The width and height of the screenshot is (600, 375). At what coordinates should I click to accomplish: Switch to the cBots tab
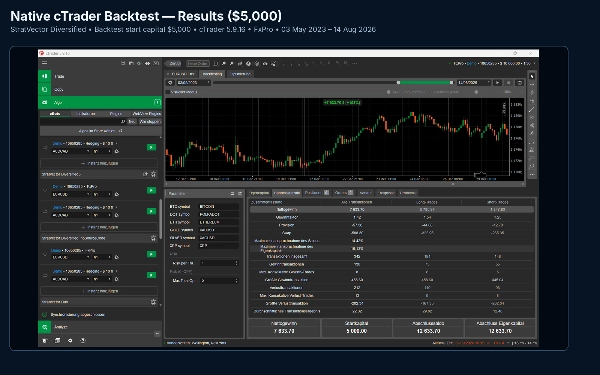55,114
